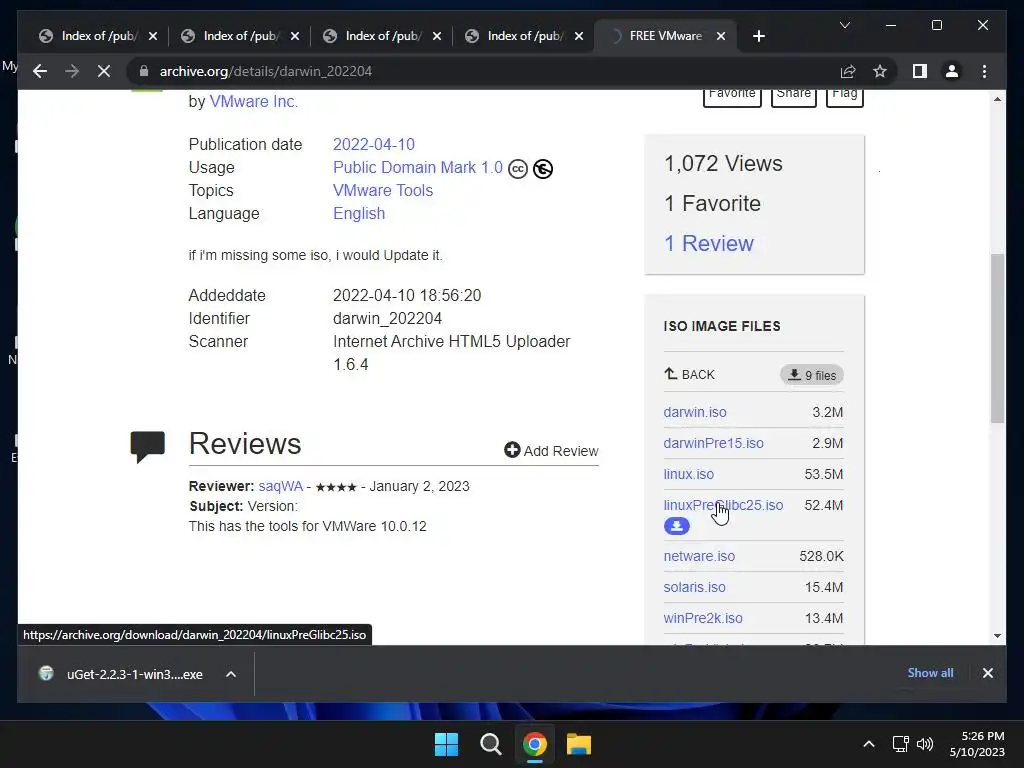Open the uGet download options chevron
The image size is (1024, 768).
(x=231, y=674)
